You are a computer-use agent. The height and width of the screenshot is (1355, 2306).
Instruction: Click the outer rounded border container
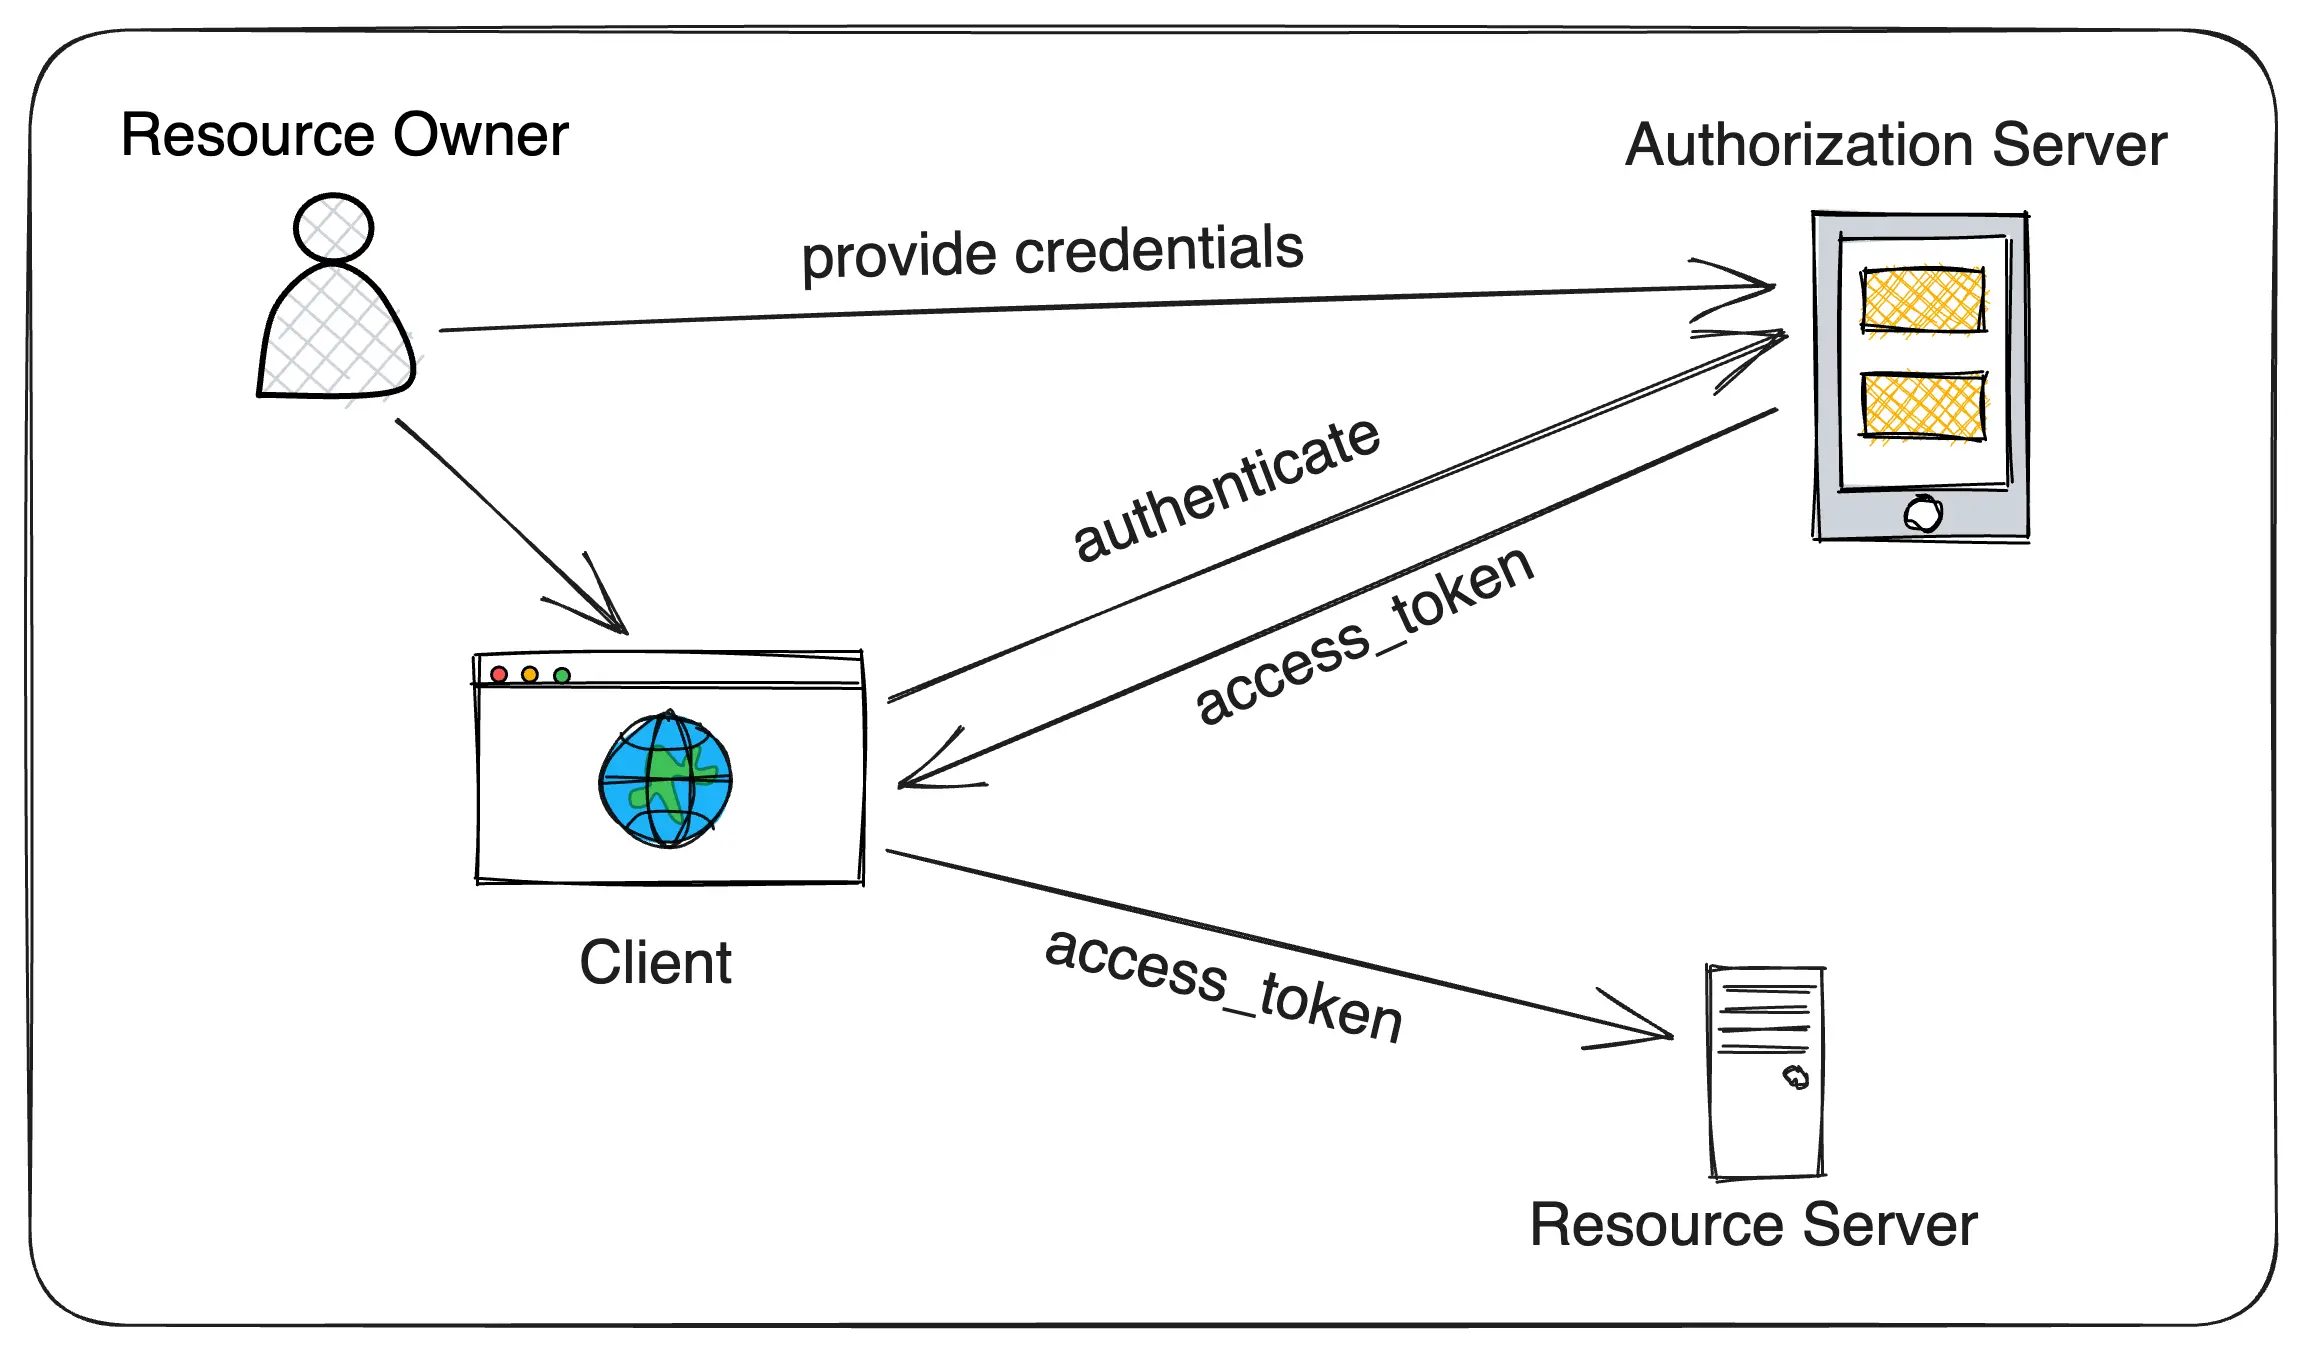point(1153,678)
